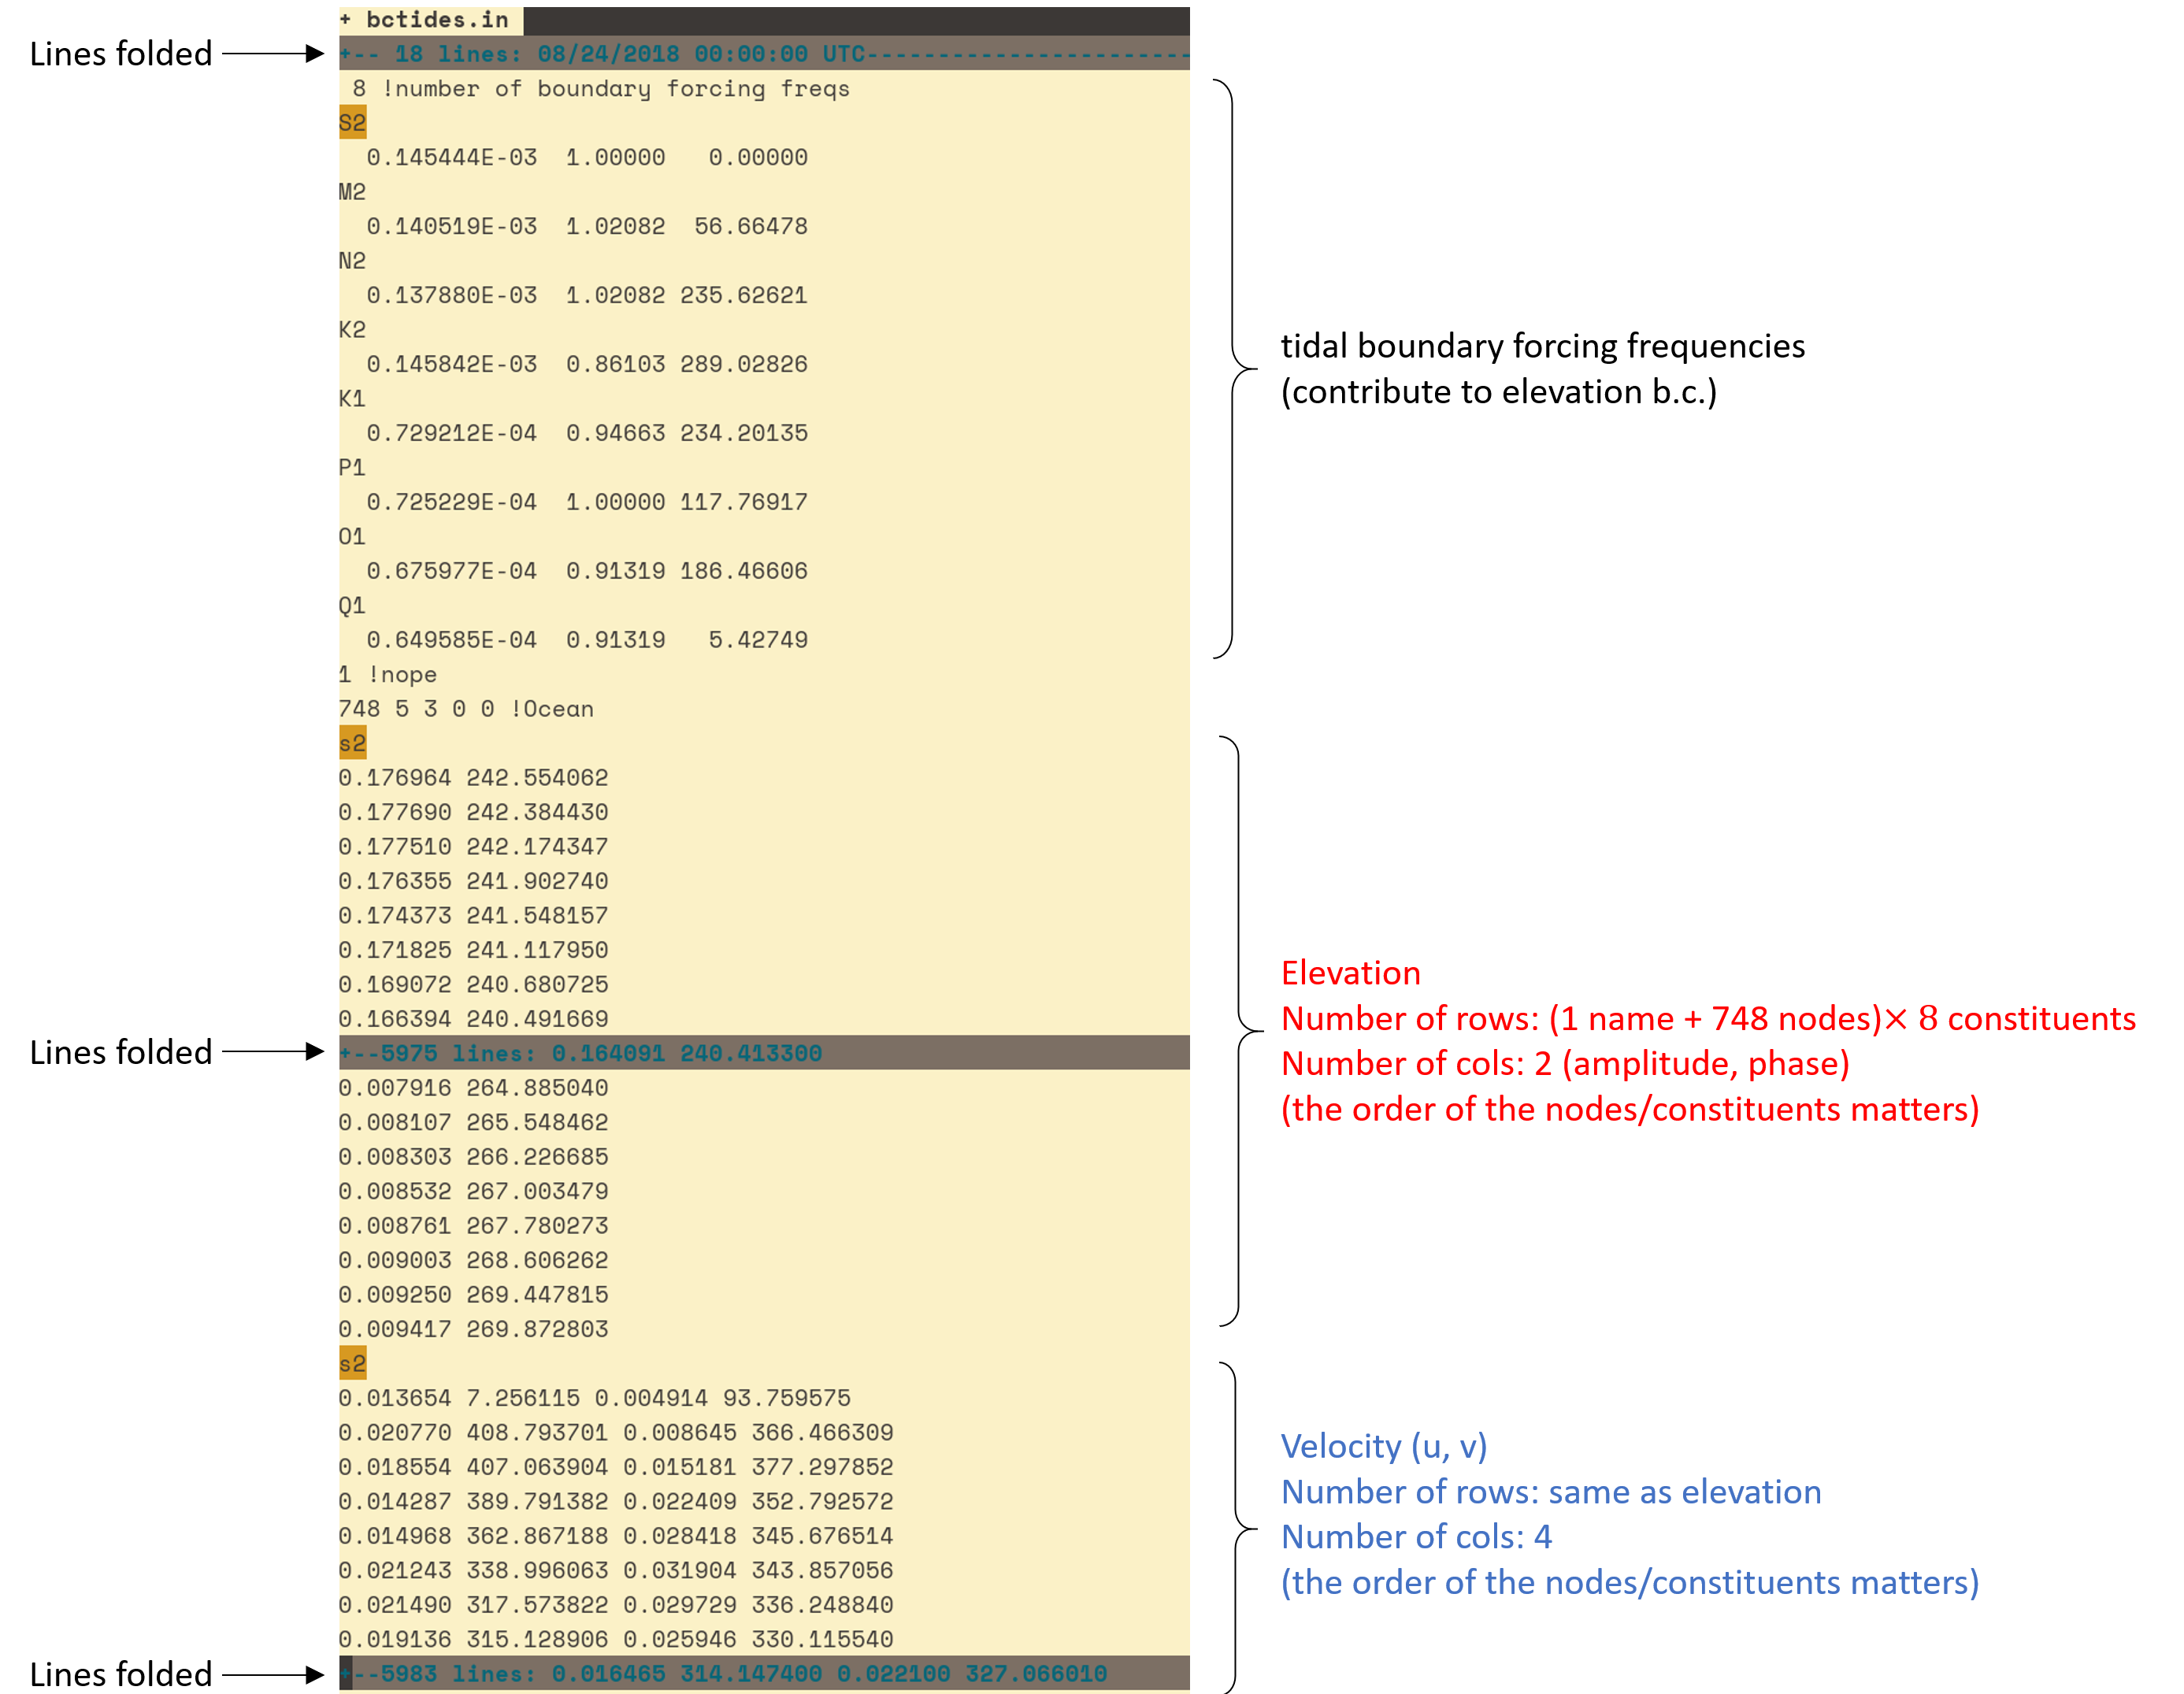2184x1694 pixels.
Task: Click the first lowercase s2 elevation header
Action: tap(352, 743)
